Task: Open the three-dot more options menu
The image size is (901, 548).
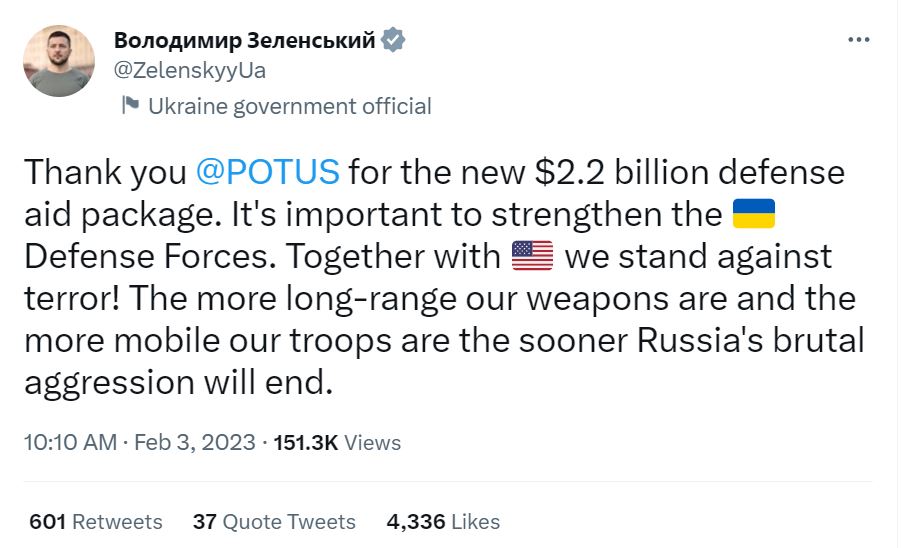Action: click(859, 40)
